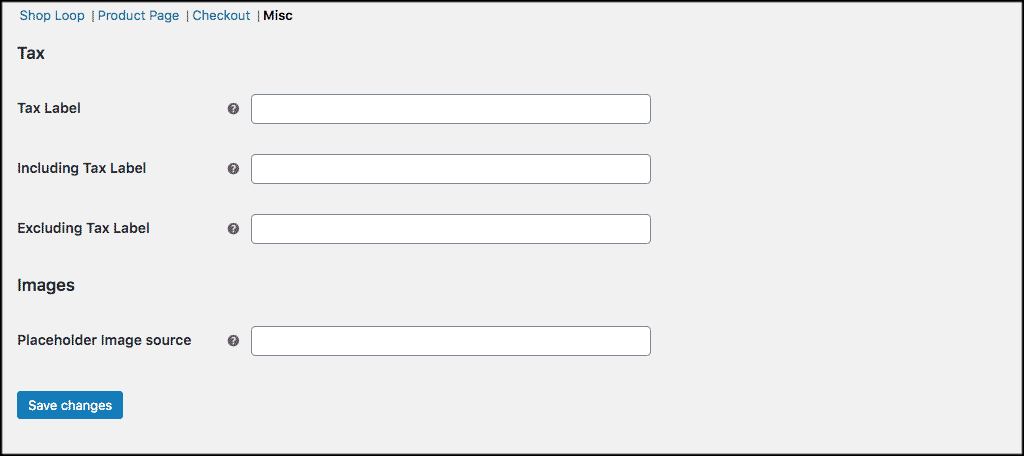Click the Tax Label field caption
Image resolution: width=1024 pixels, height=456 pixels.
coord(49,108)
